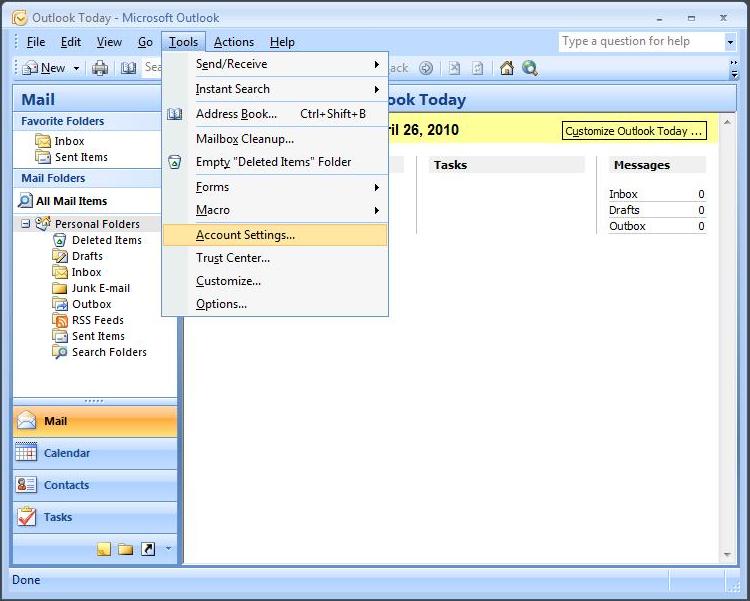Click the Print toolbar icon

point(99,68)
